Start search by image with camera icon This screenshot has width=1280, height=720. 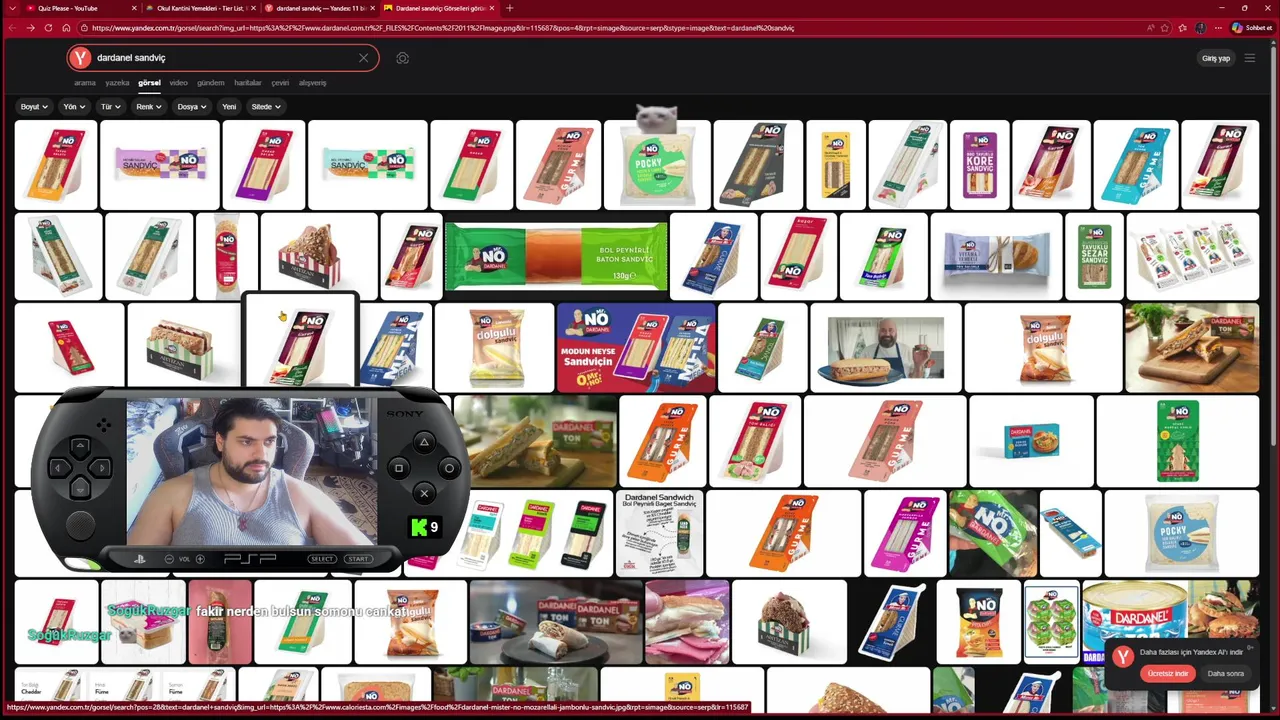click(402, 58)
